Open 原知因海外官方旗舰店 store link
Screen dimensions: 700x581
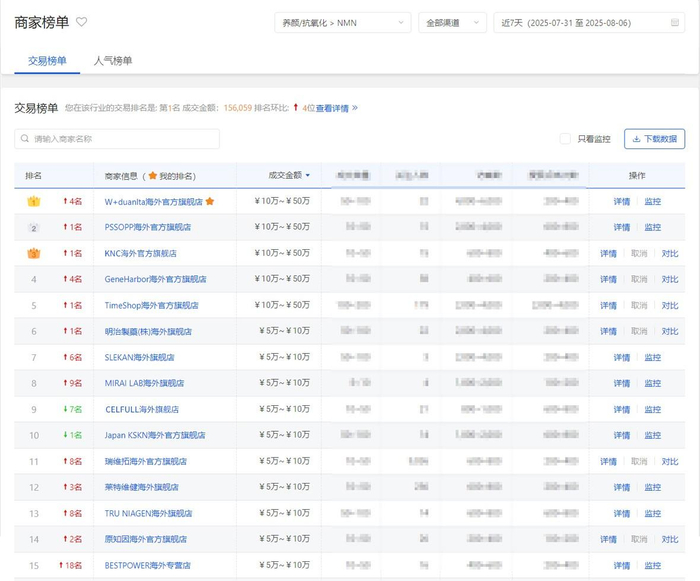[146, 539]
